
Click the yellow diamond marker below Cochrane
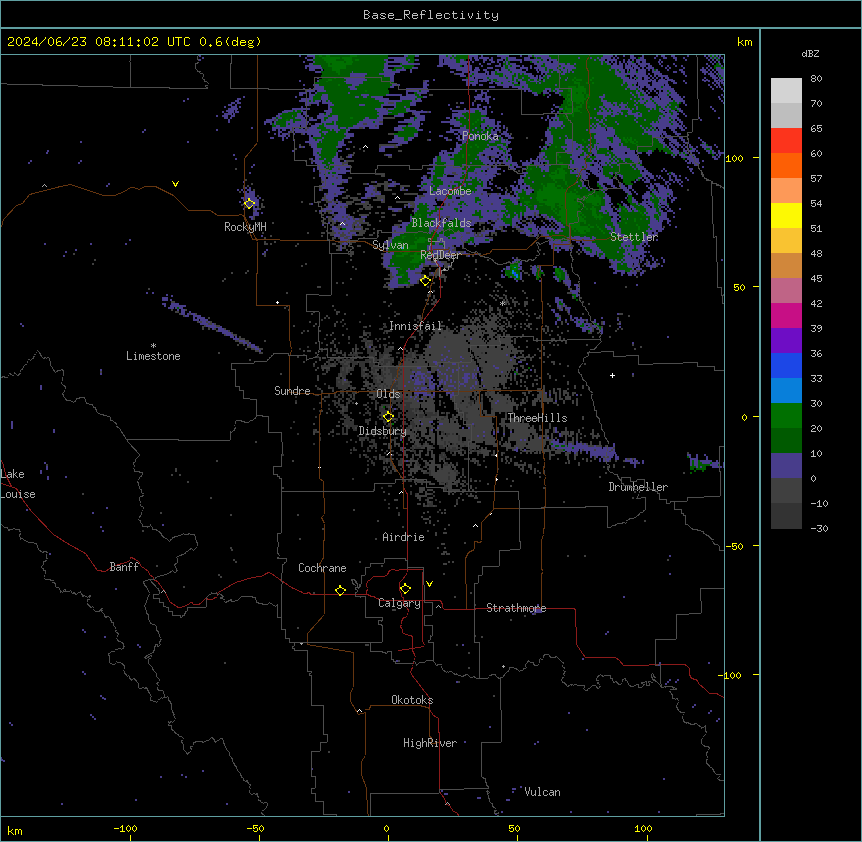click(x=340, y=590)
